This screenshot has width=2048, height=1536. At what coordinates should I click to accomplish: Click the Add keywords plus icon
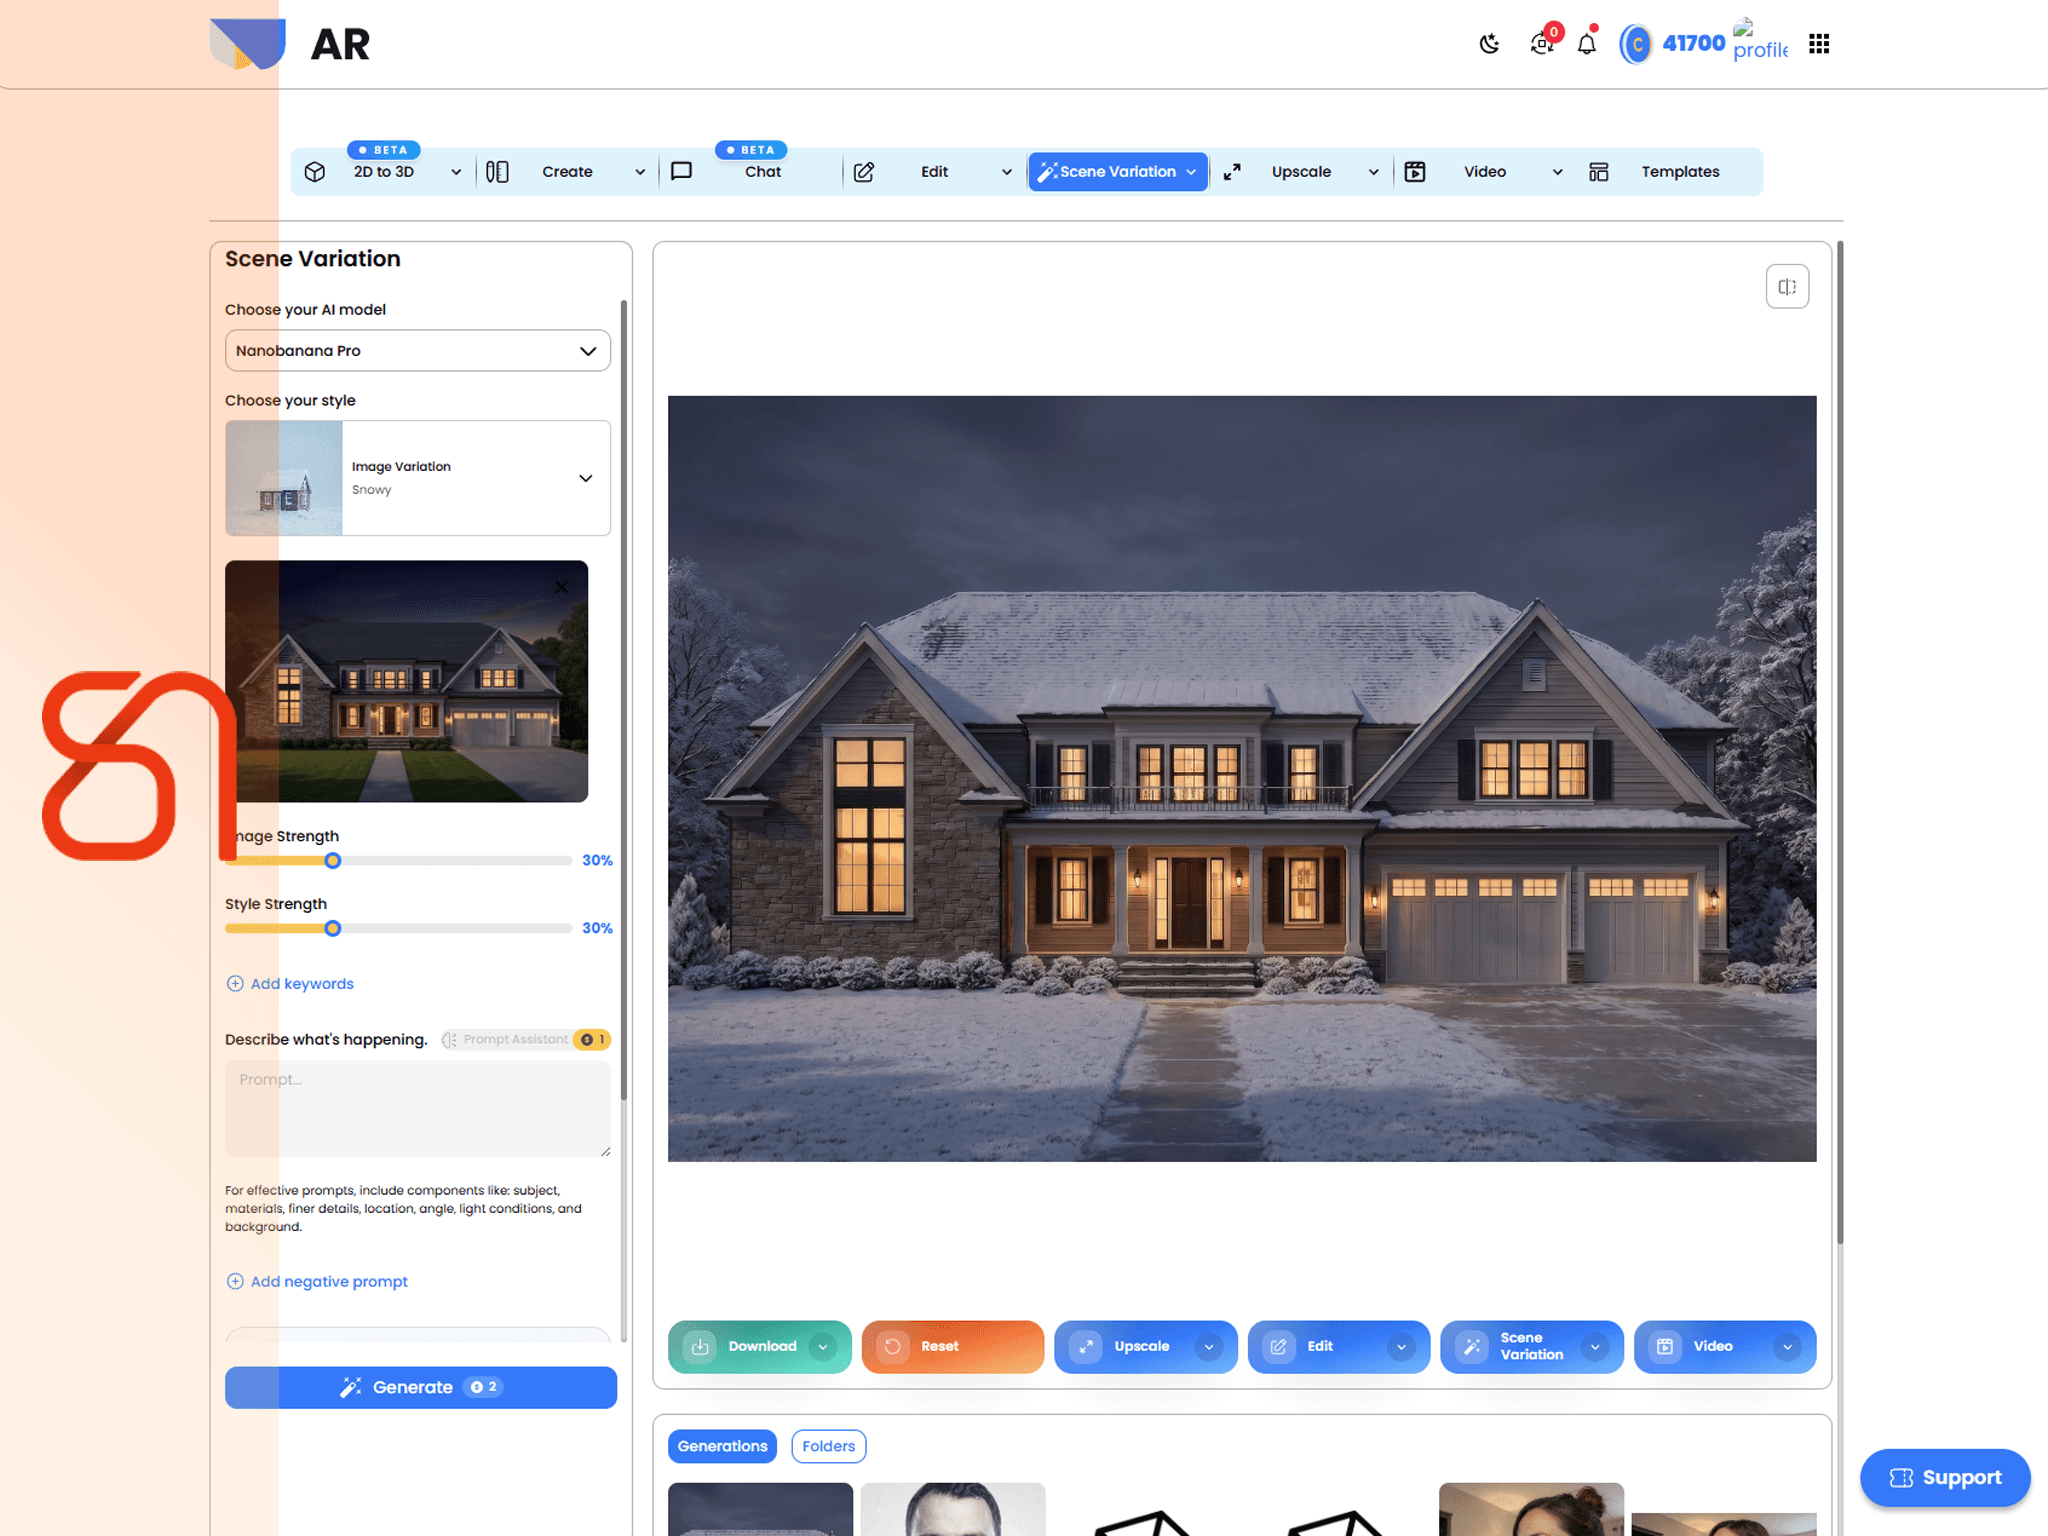click(235, 984)
